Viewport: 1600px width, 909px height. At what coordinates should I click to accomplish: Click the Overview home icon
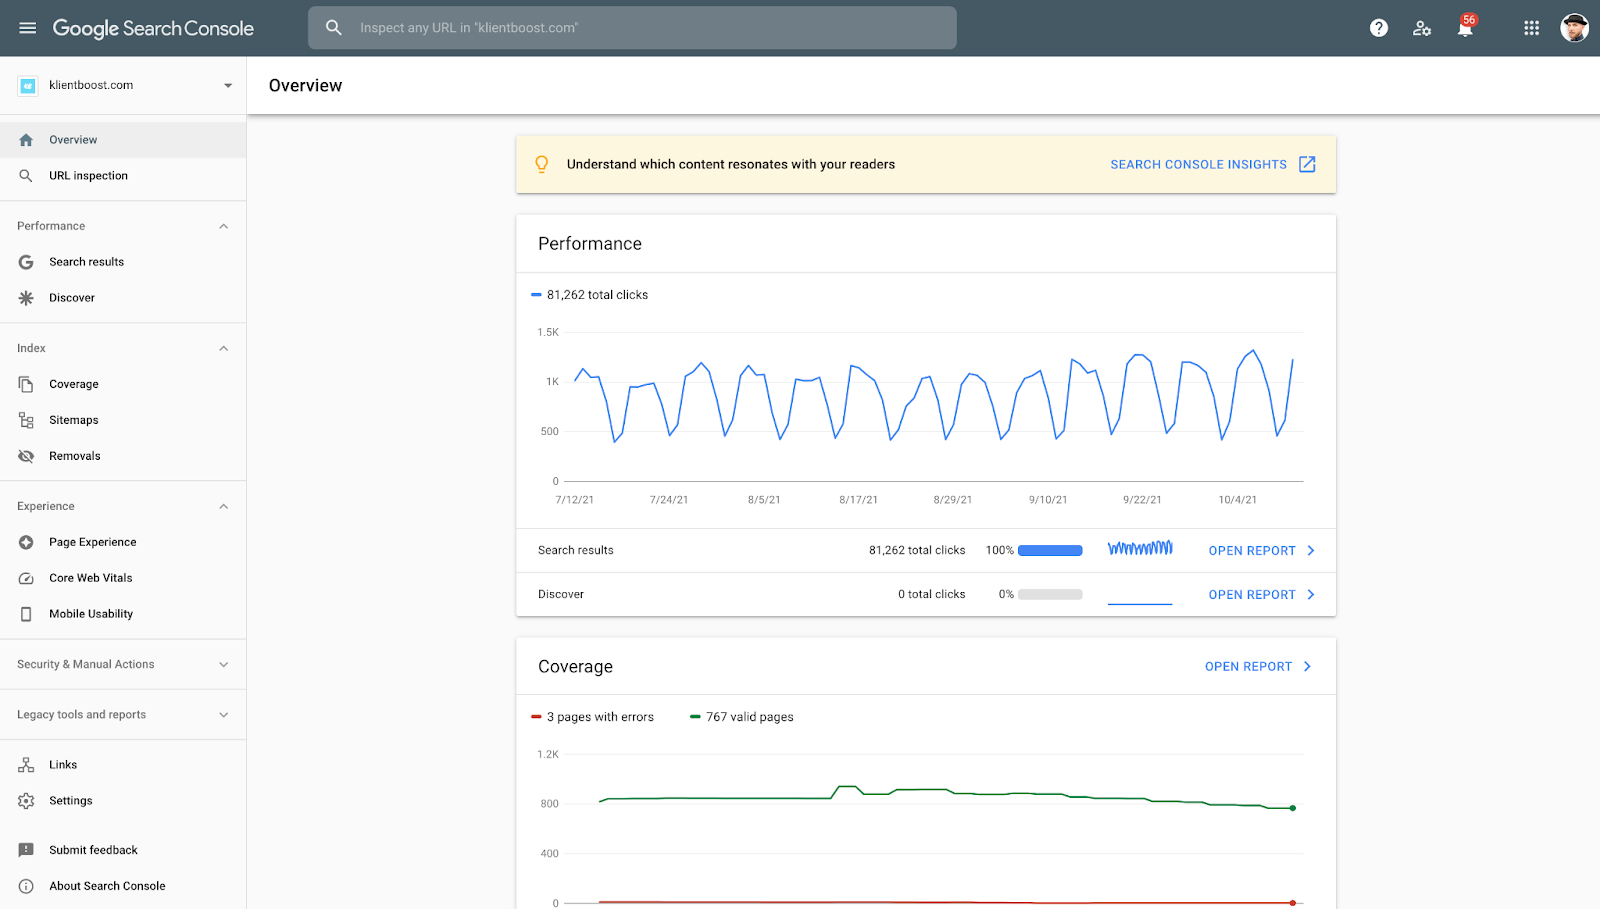tap(26, 140)
